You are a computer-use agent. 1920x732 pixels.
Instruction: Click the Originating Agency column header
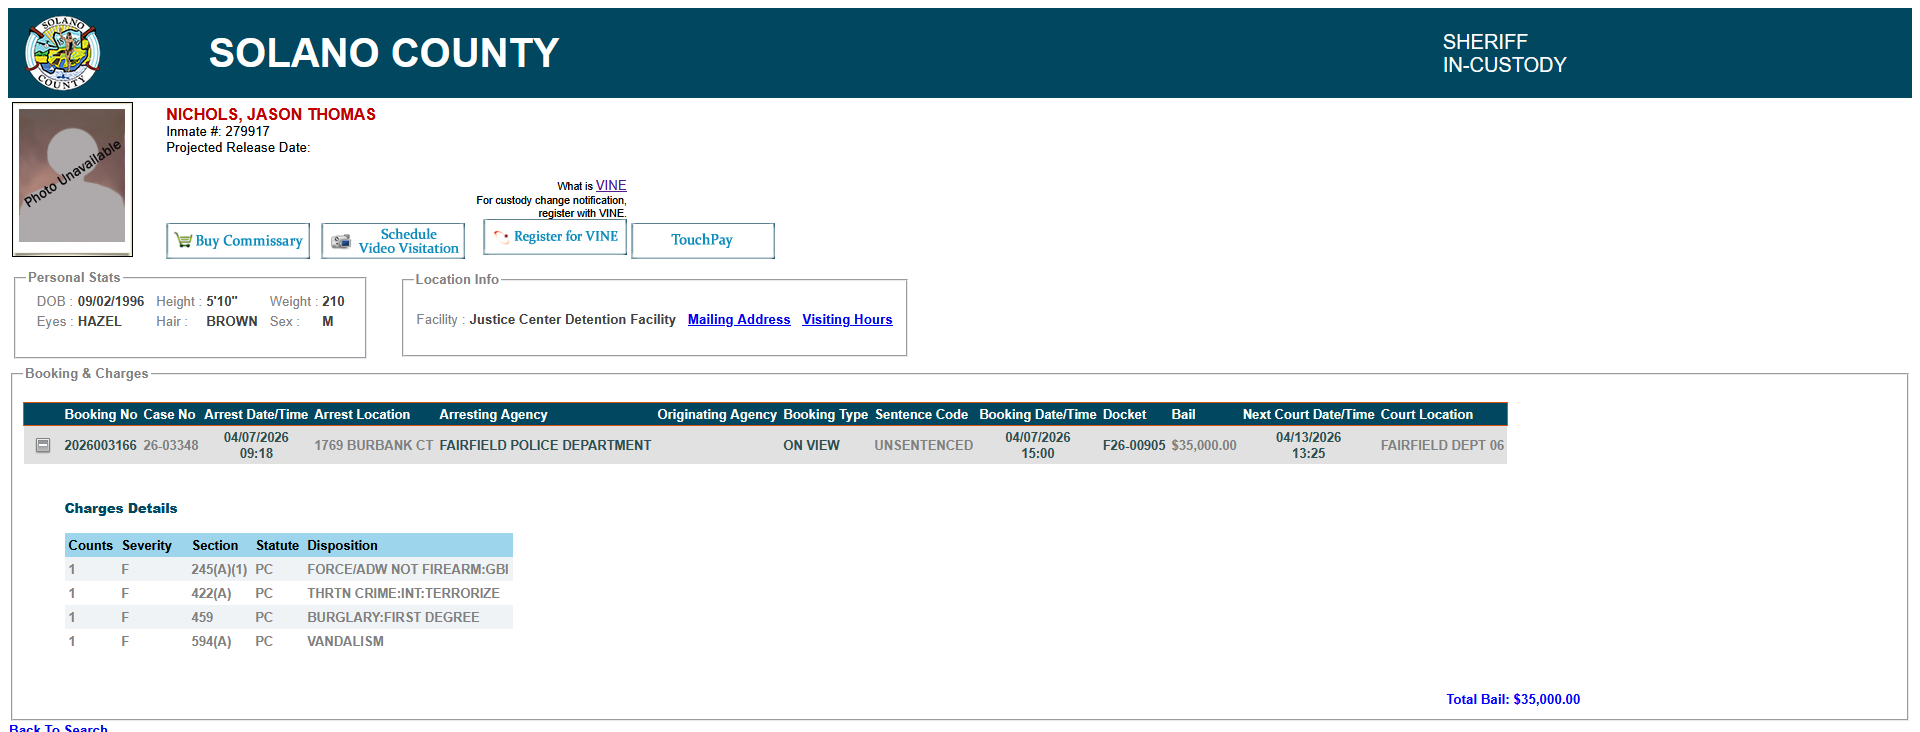(717, 415)
